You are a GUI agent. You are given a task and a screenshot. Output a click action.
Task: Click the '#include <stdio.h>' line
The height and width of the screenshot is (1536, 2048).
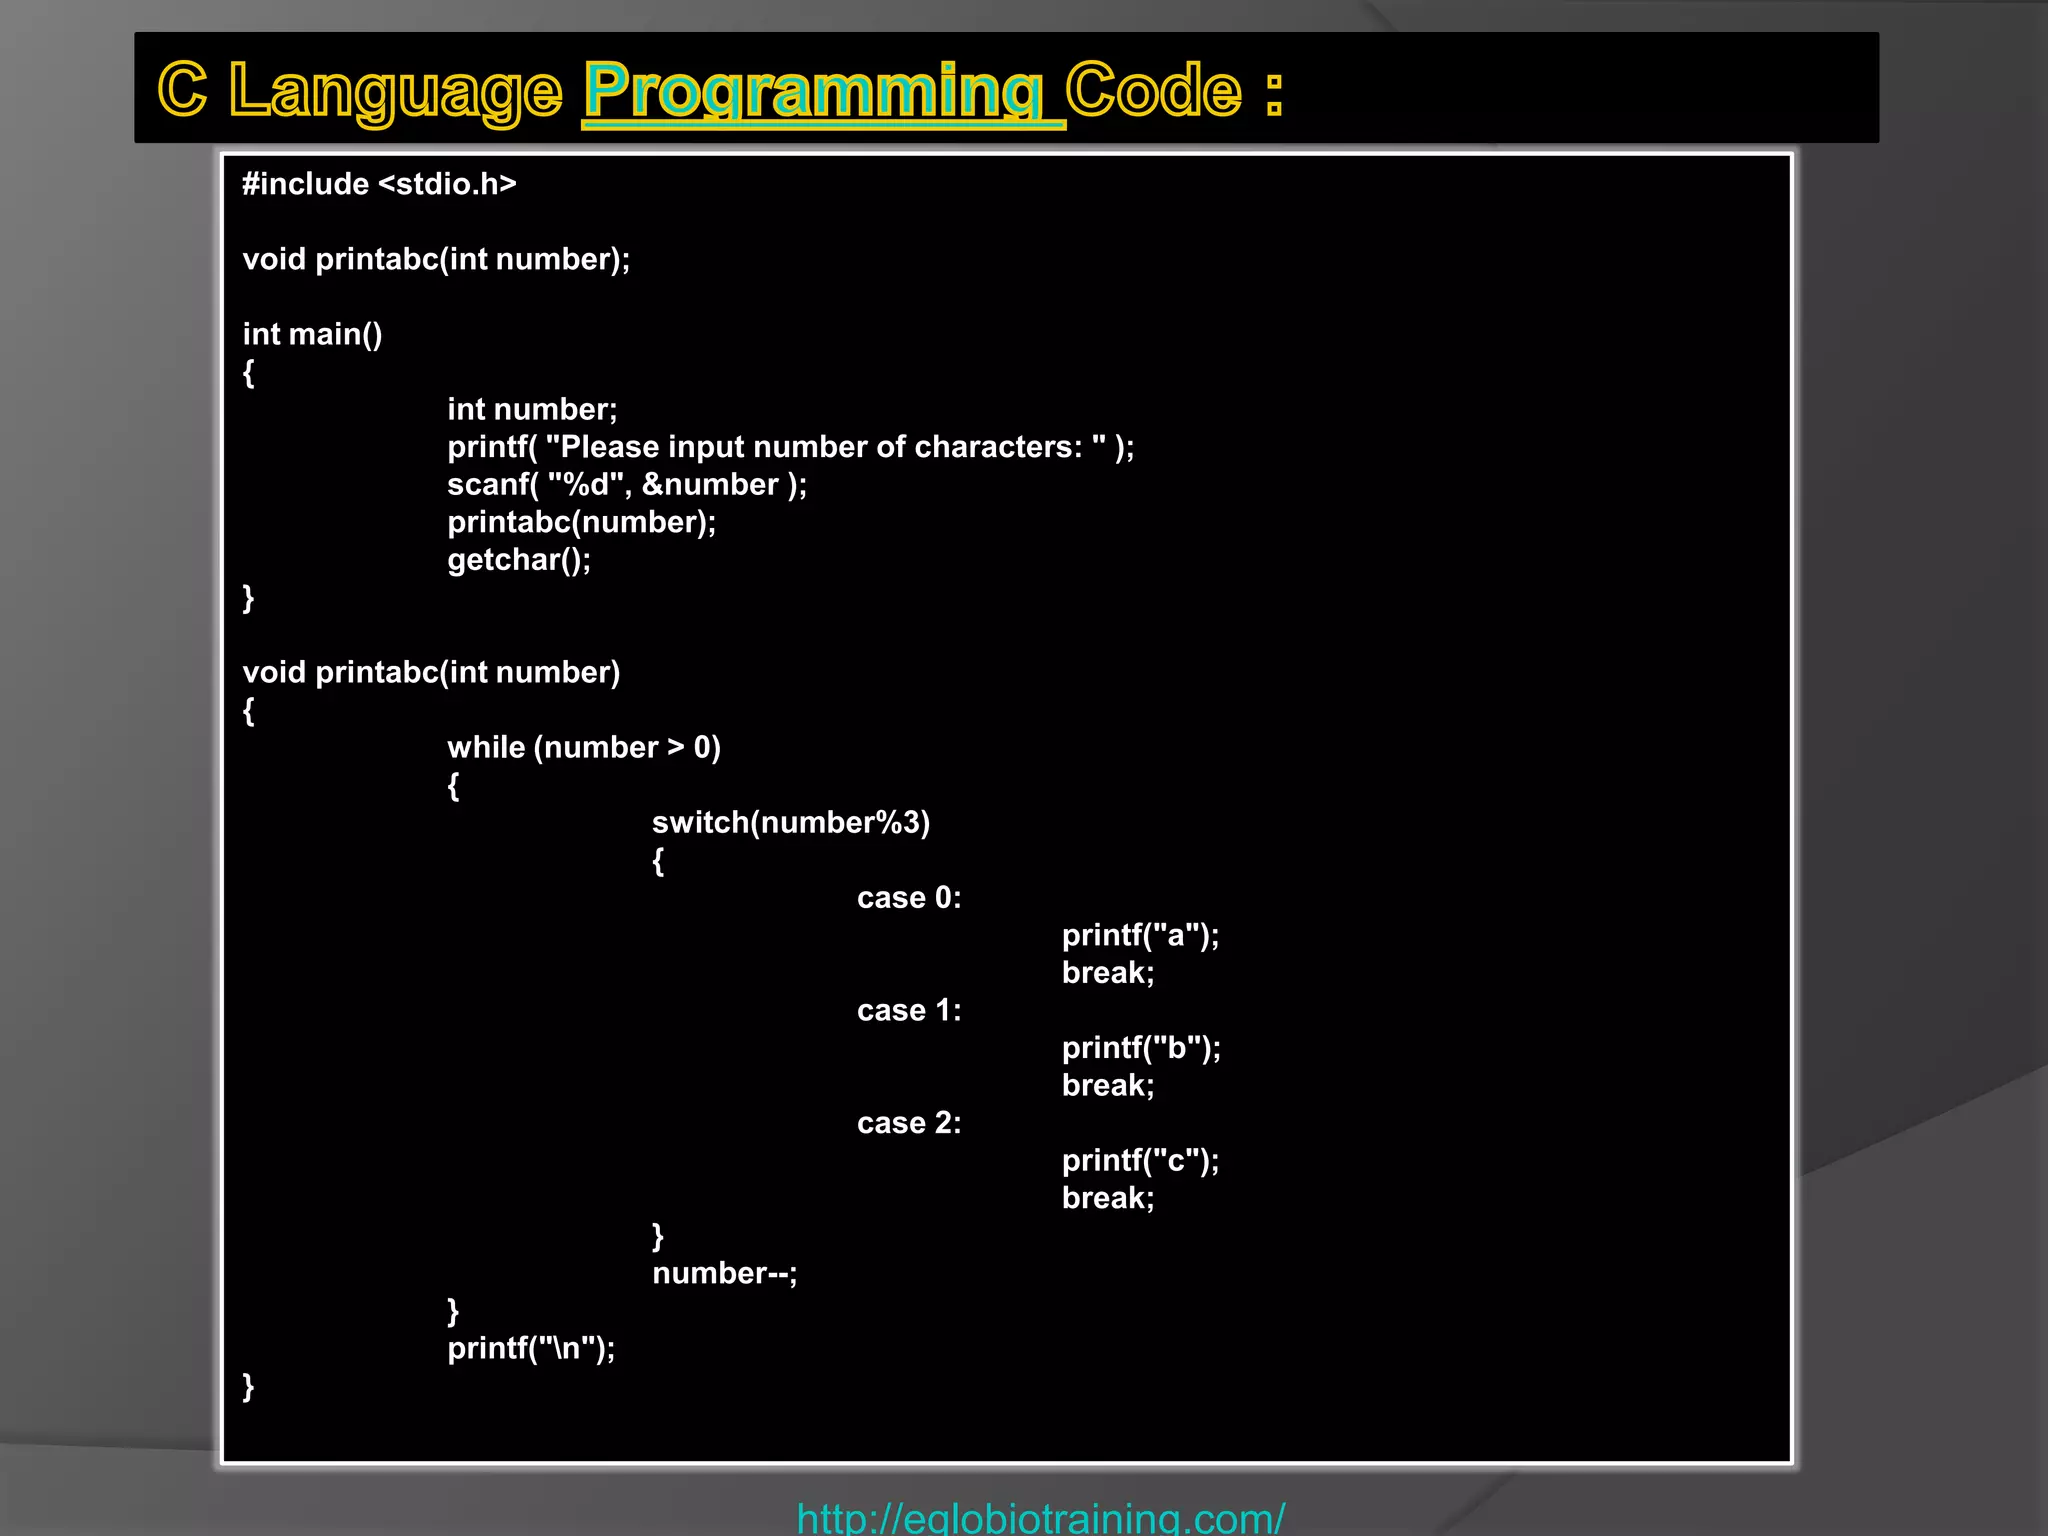tap(380, 184)
